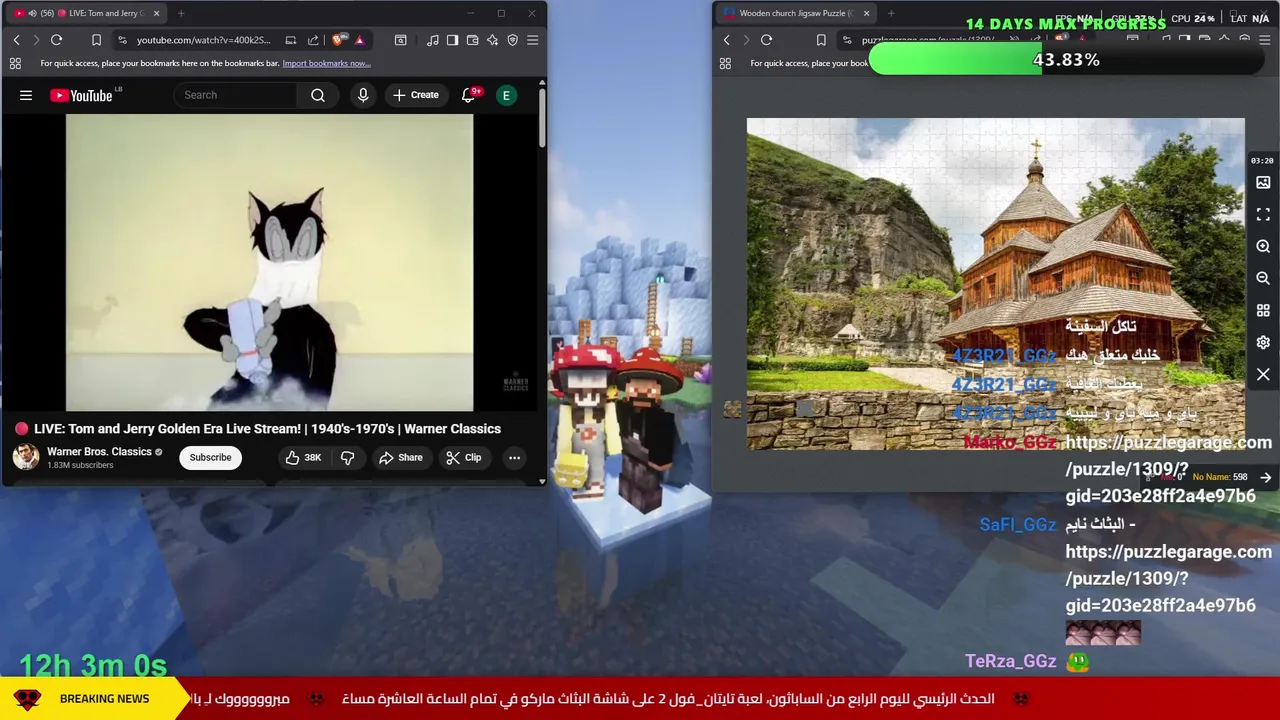Reload the YouTube page
1280x720 pixels.
56,40
